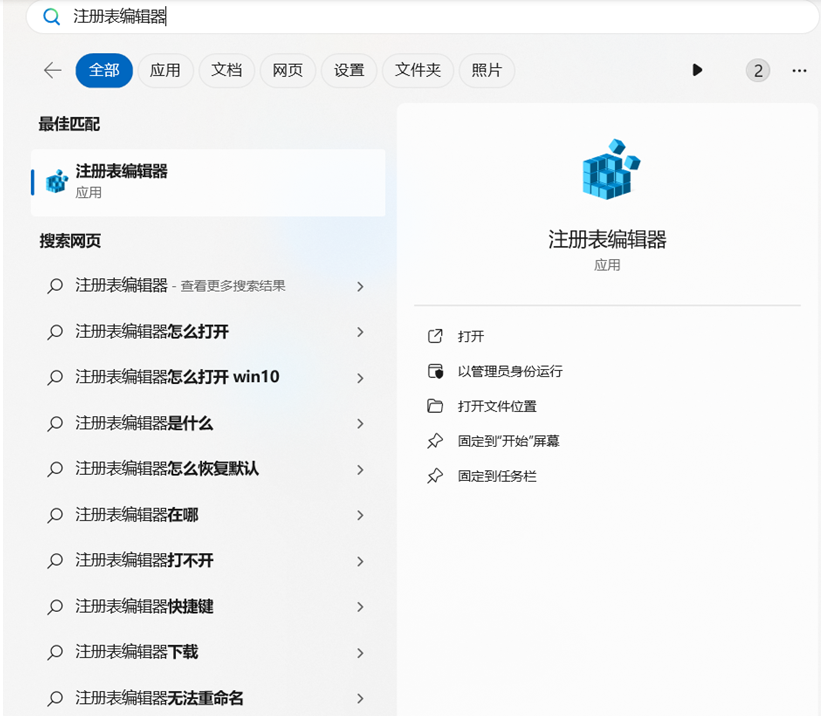The width and height of the screenshot is (821, 716).
Task: Click the badge showing number 2
Action: coord(758,70)
